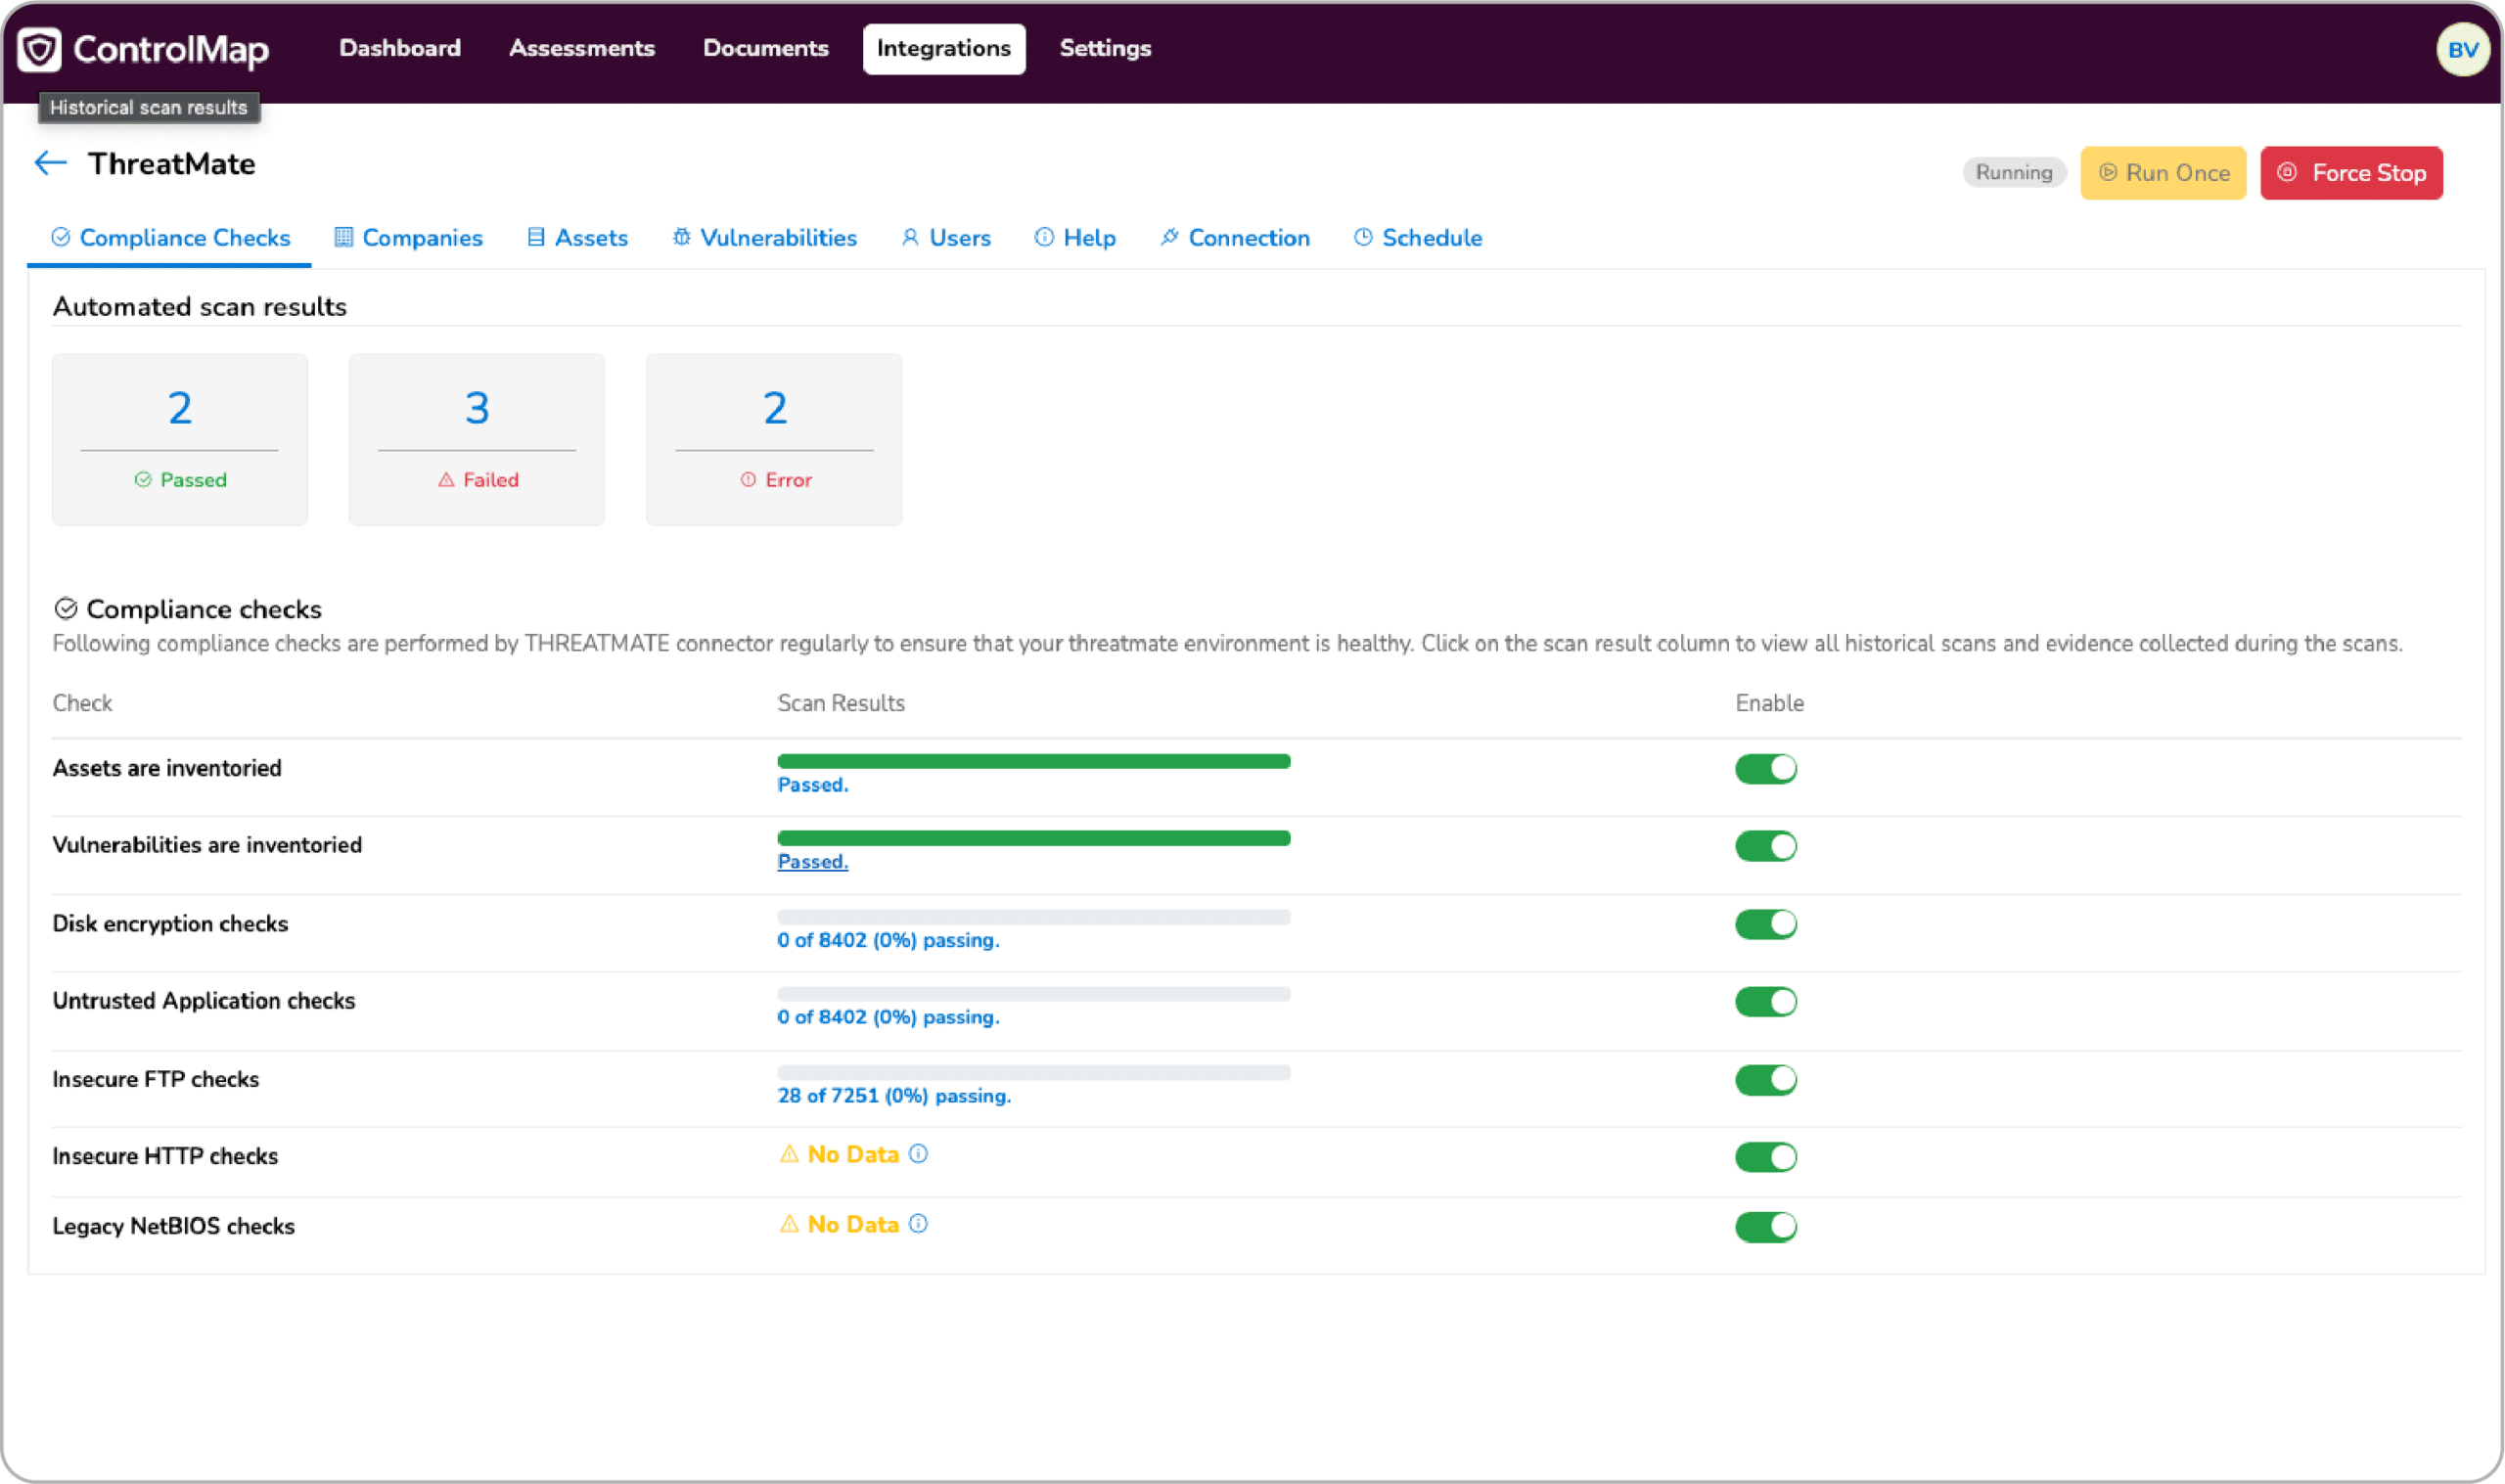Click gray progress bar for Disk encryption checks
Image resolution: width=2505 pixels, height=1484 pixels.
(1034, 917)
